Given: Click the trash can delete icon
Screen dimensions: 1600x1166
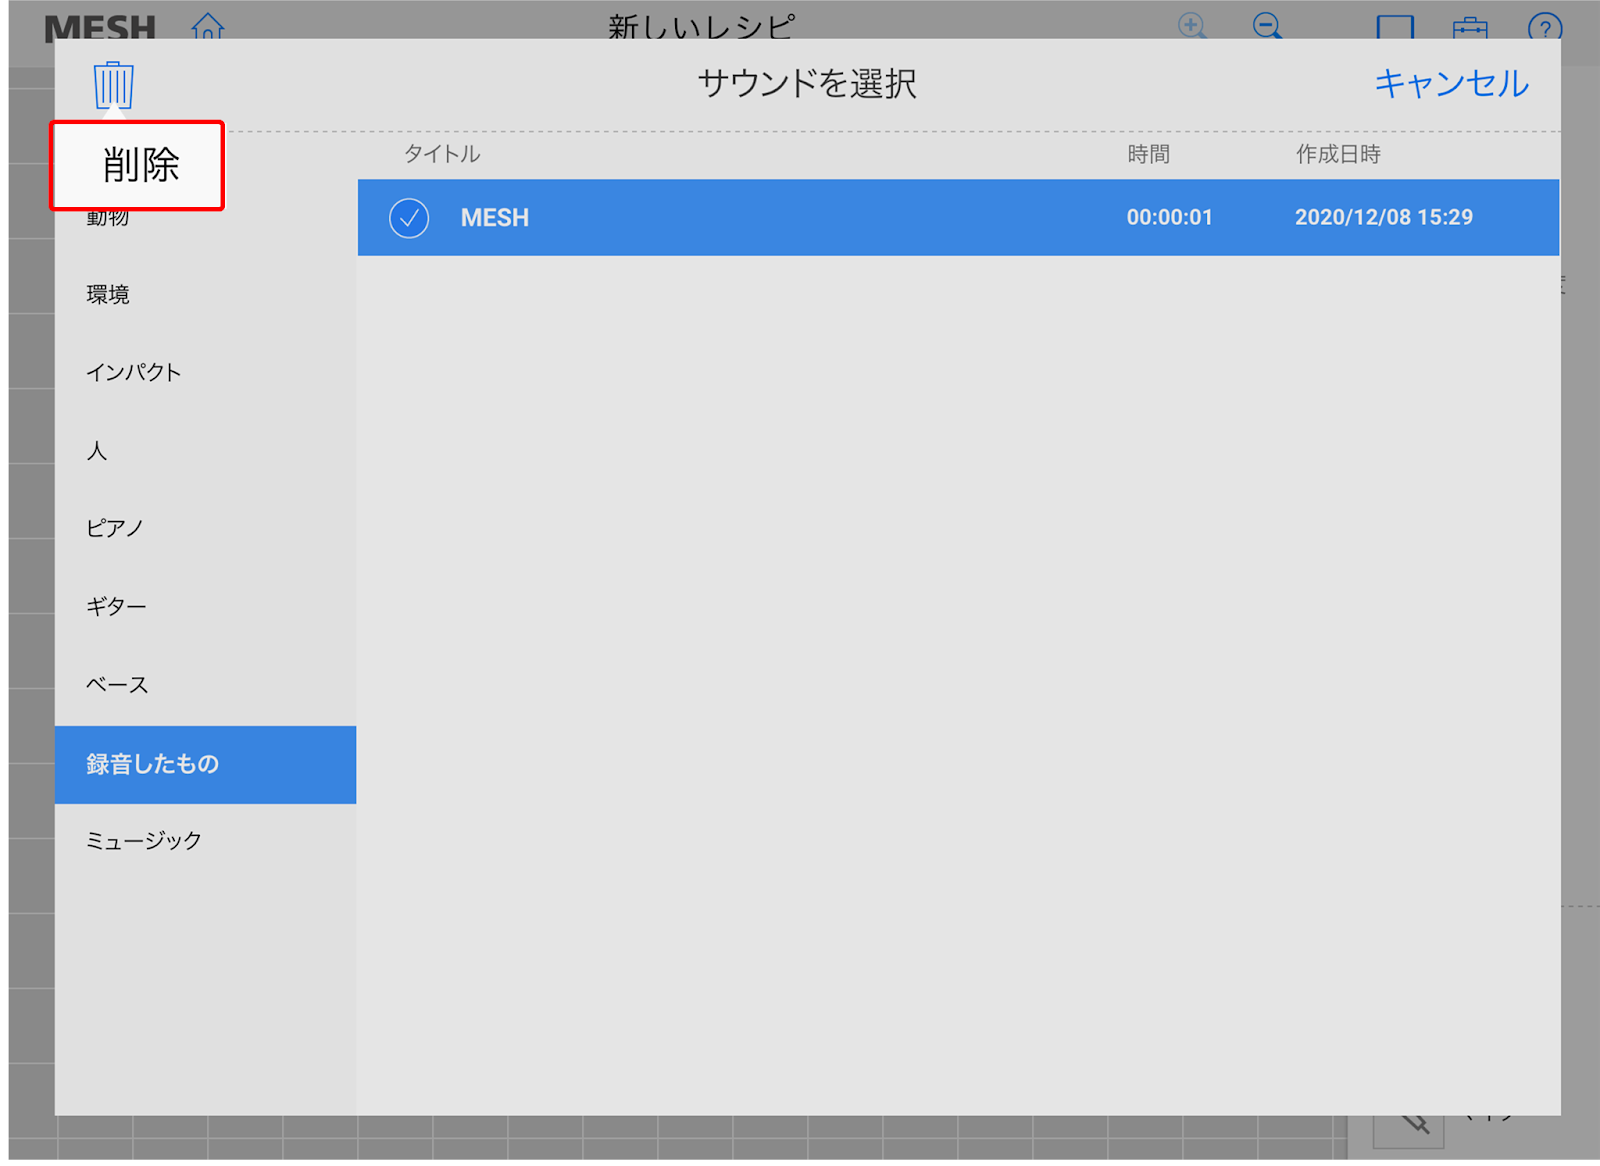Looking at the screenshot, I should click(x=114, y=85).
